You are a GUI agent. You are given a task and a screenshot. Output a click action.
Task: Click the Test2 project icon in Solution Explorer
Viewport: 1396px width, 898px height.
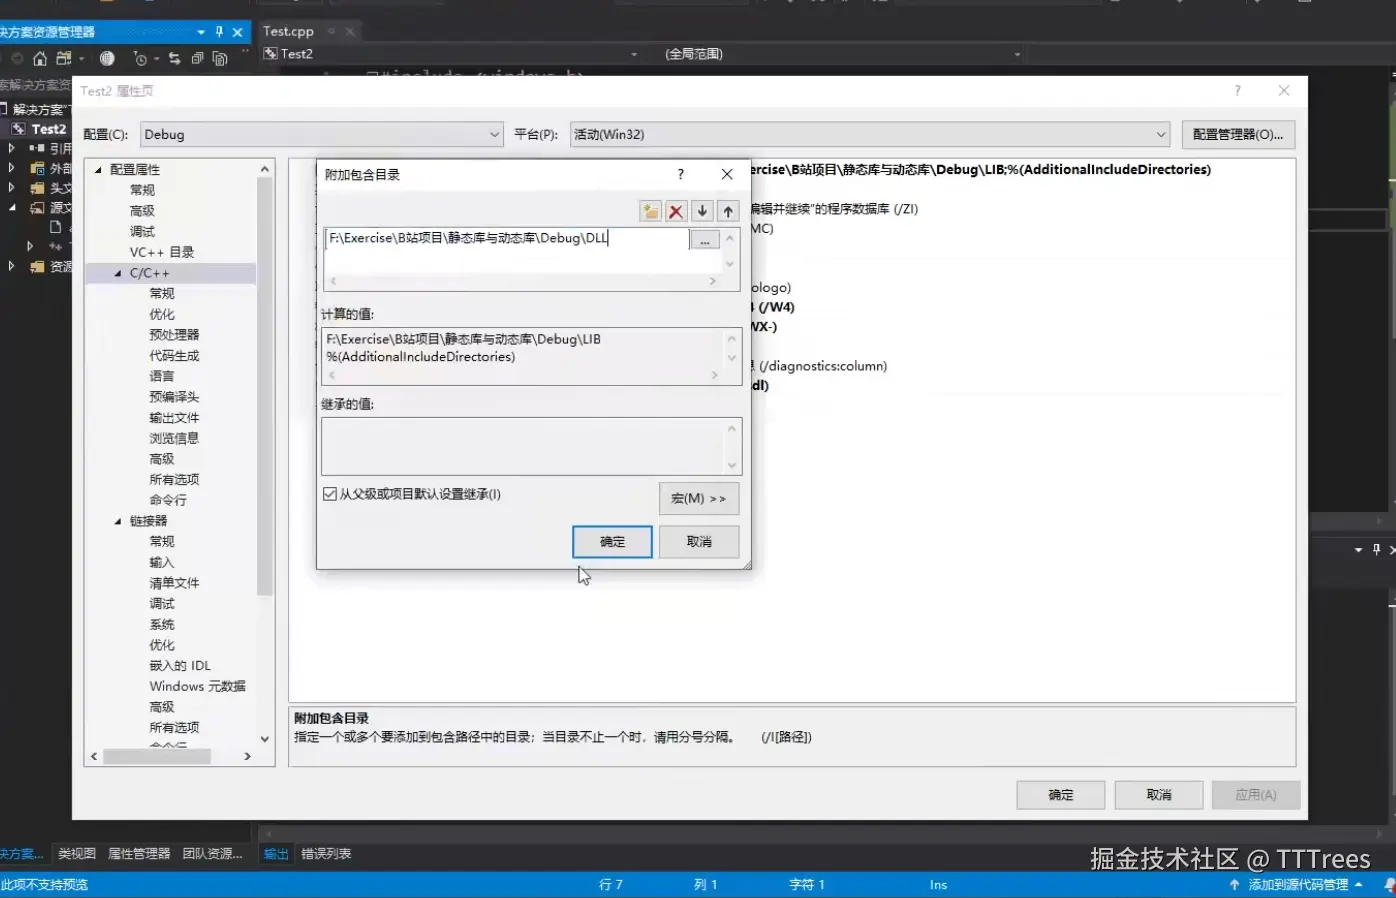click(x=19, y=129)
